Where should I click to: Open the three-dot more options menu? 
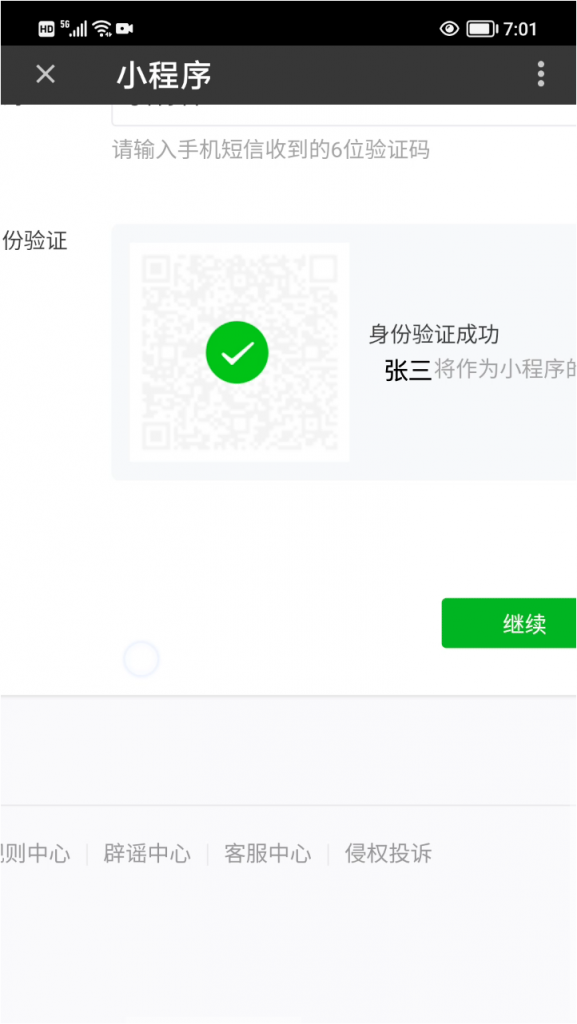540,74
